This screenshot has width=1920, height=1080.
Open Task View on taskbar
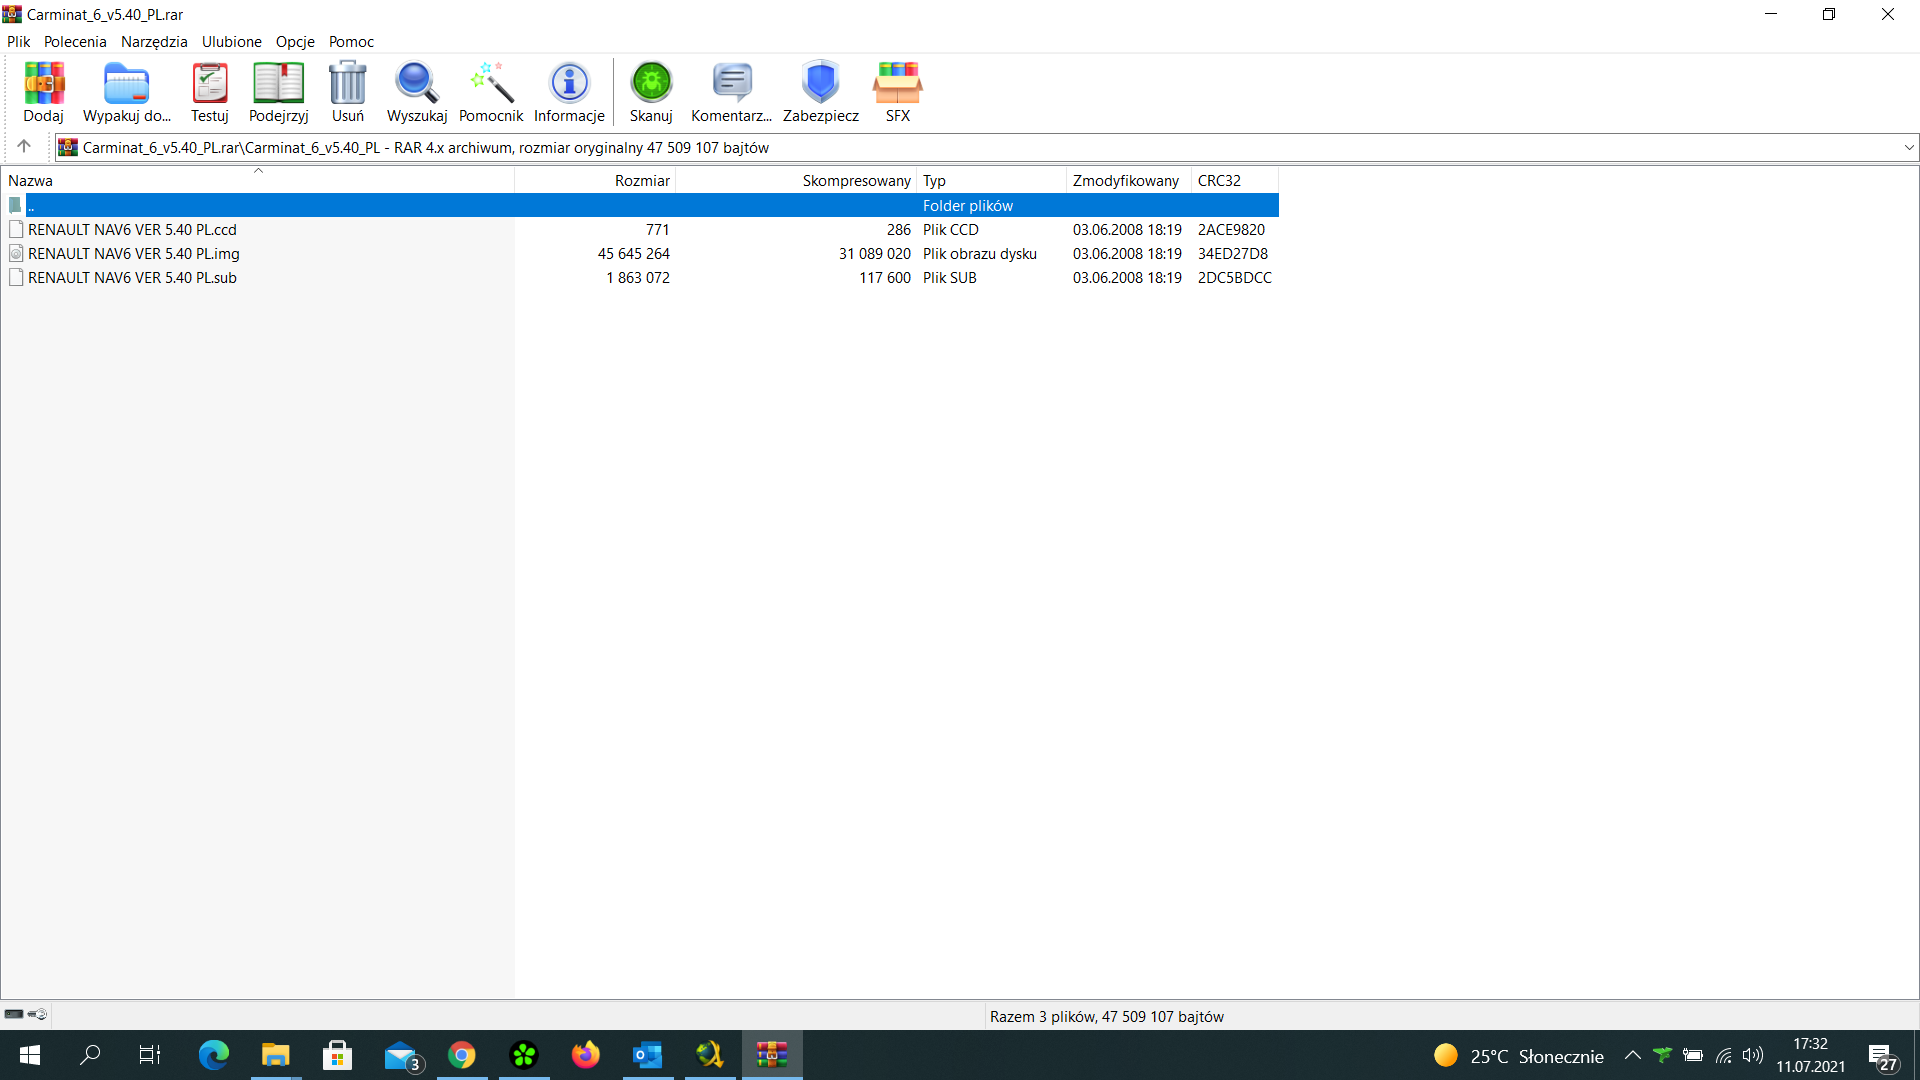[x=150, y=1055]
